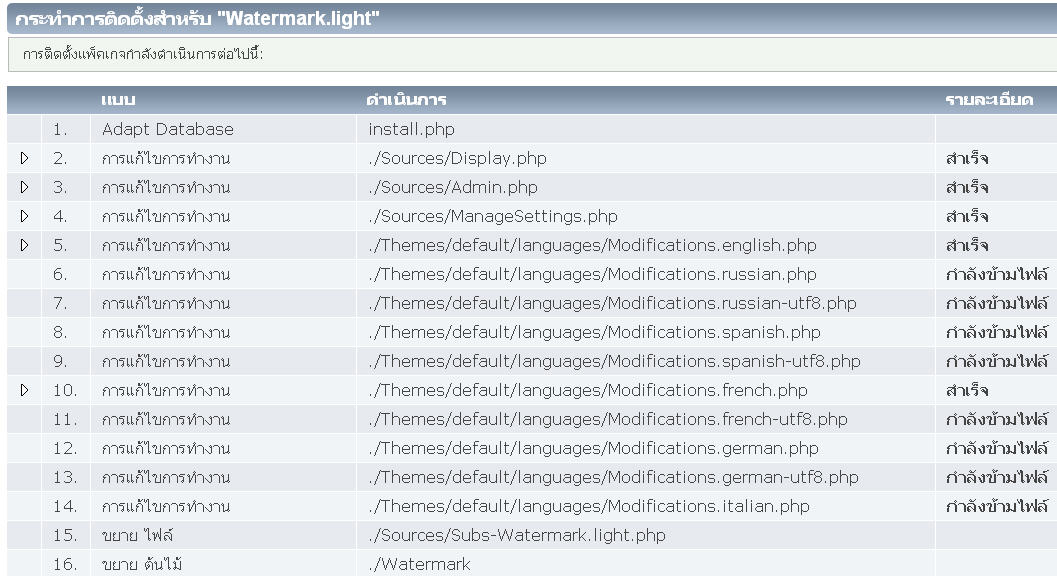This screenshot has height=576, width=1057.
Task: Click the รายละเอียด column header
Action: click(x=988, y=100)
